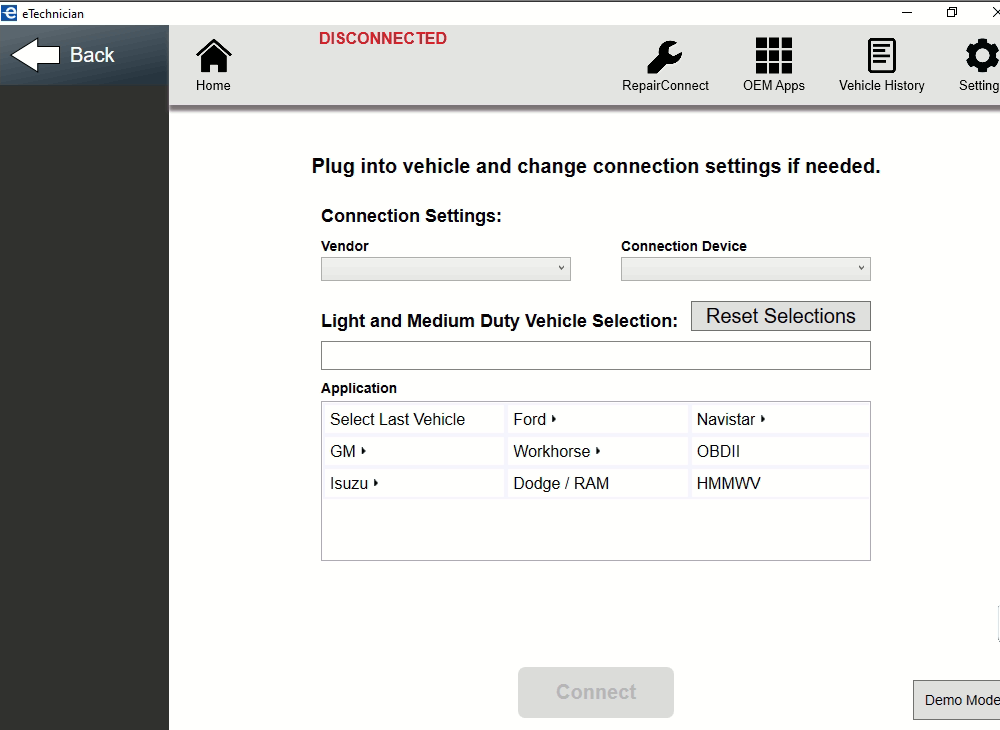The height and width of the screenshot is (730, 1000).
Task: Select the OBDII application
Action: point(717,451)
